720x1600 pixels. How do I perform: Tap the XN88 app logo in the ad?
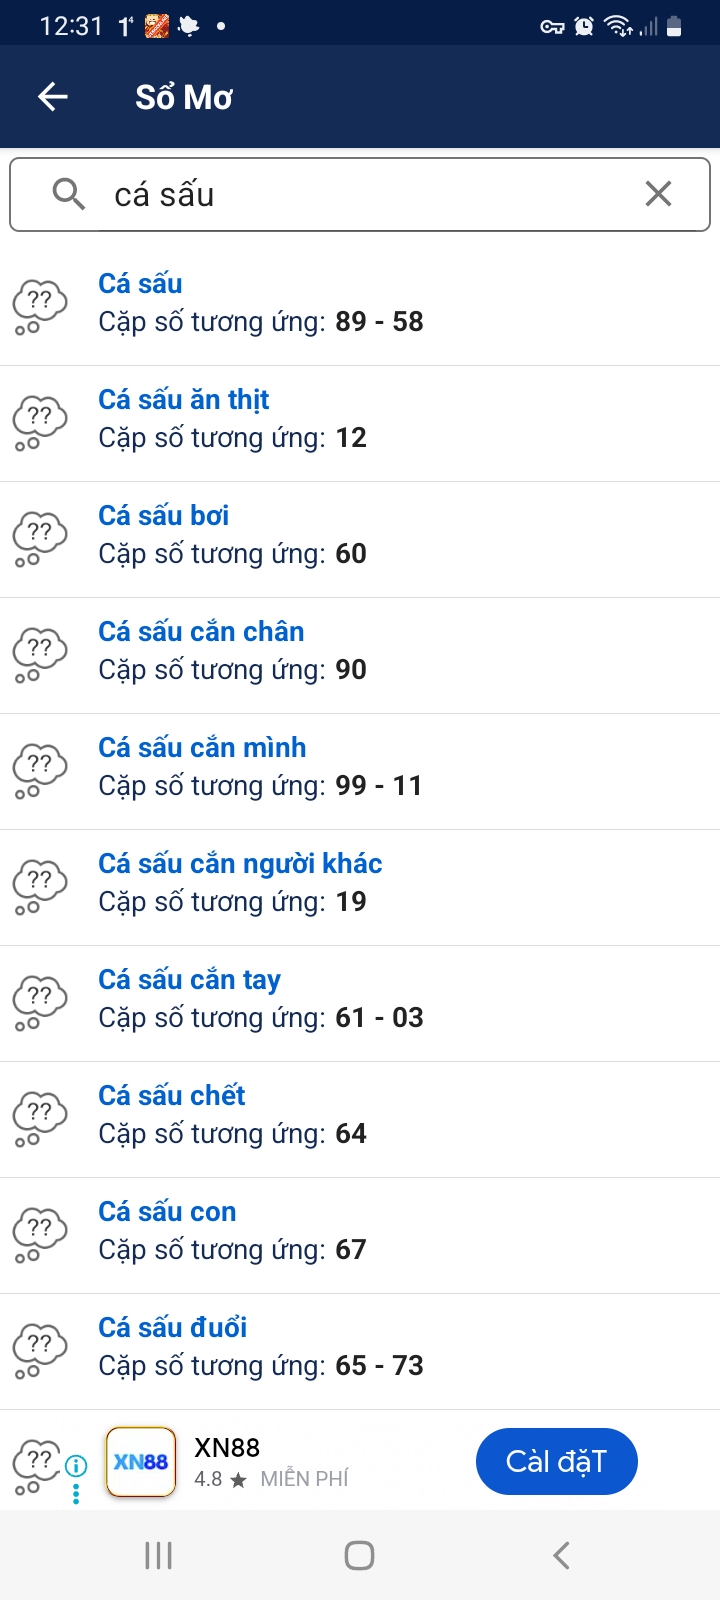point(141,1462)
